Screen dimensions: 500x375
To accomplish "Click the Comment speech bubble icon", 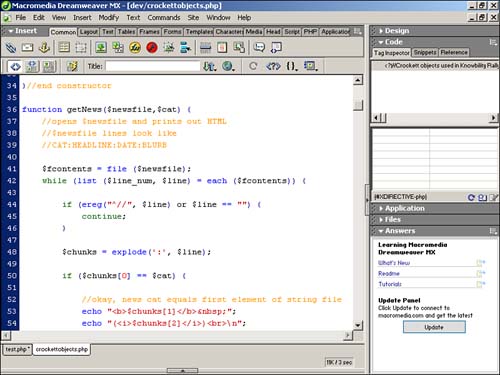I will 259,48.
